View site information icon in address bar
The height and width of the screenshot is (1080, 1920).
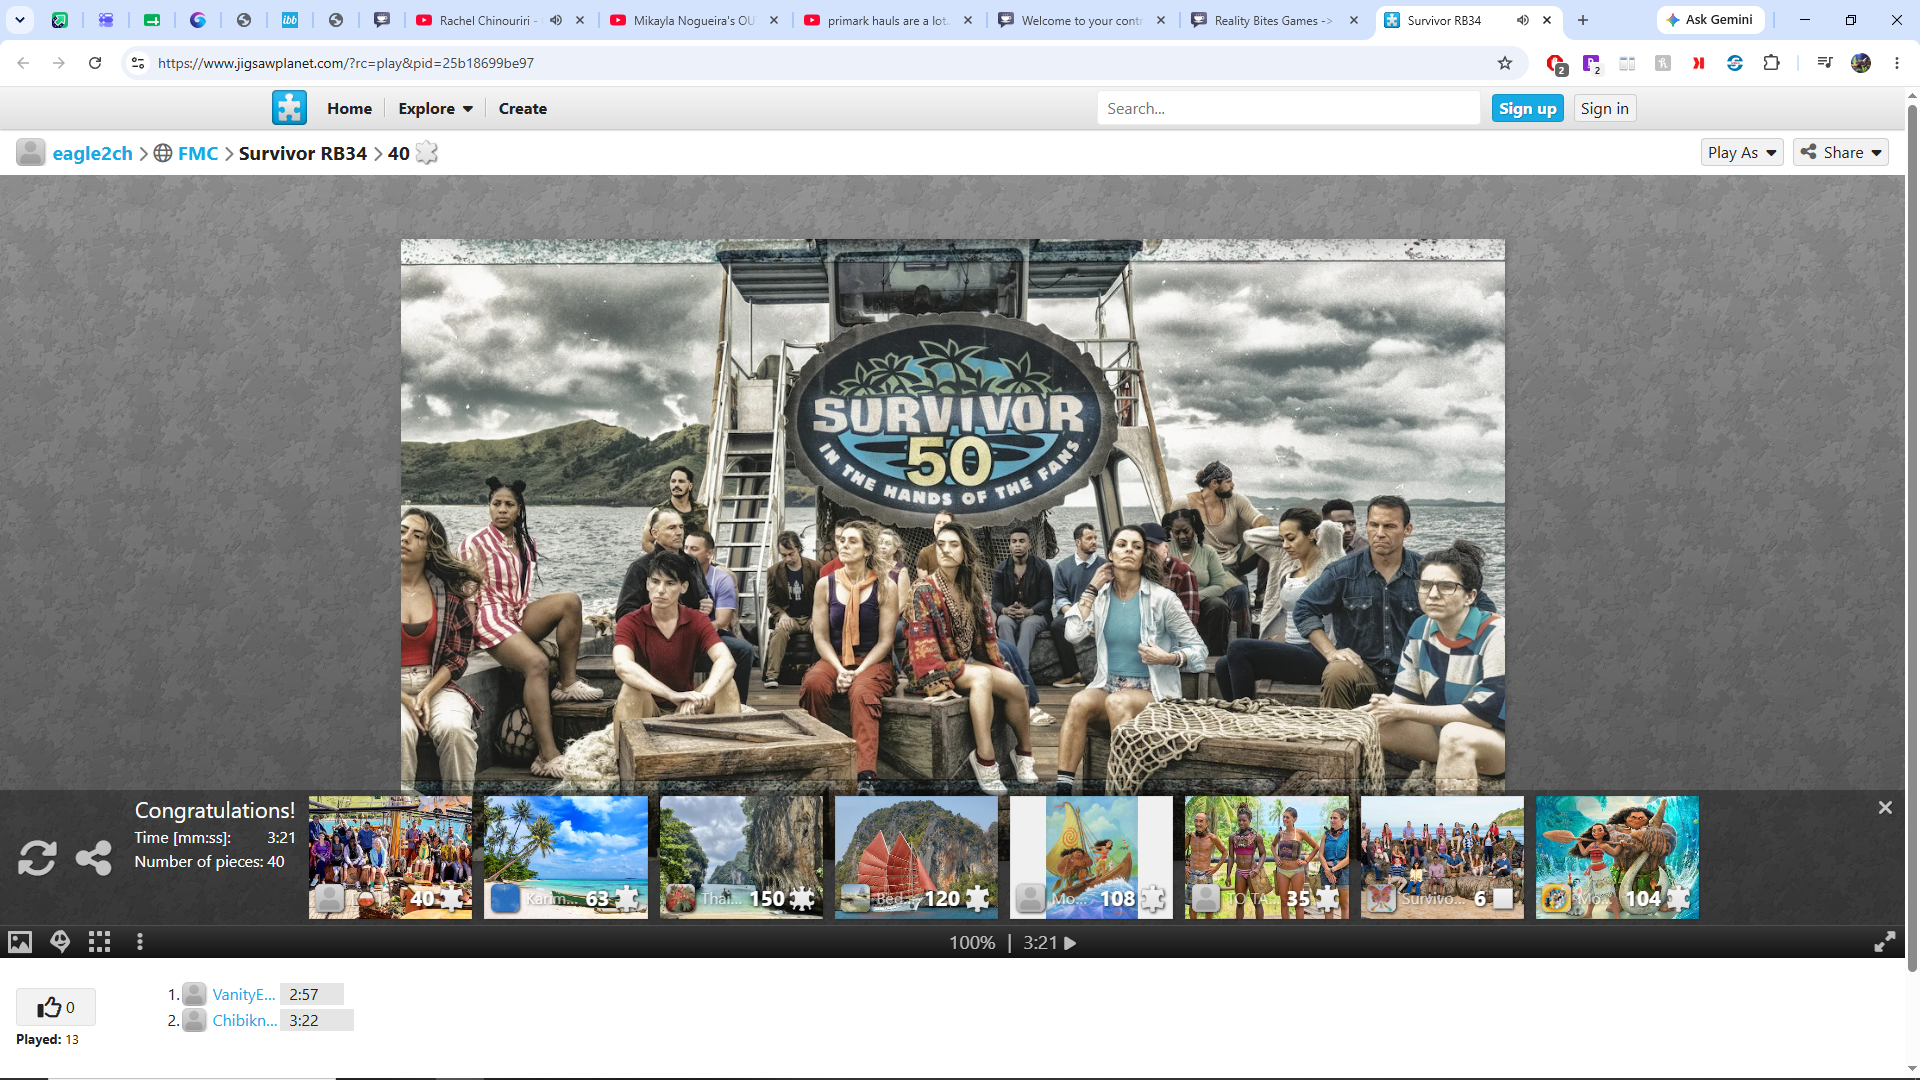(x=138, y=63)
